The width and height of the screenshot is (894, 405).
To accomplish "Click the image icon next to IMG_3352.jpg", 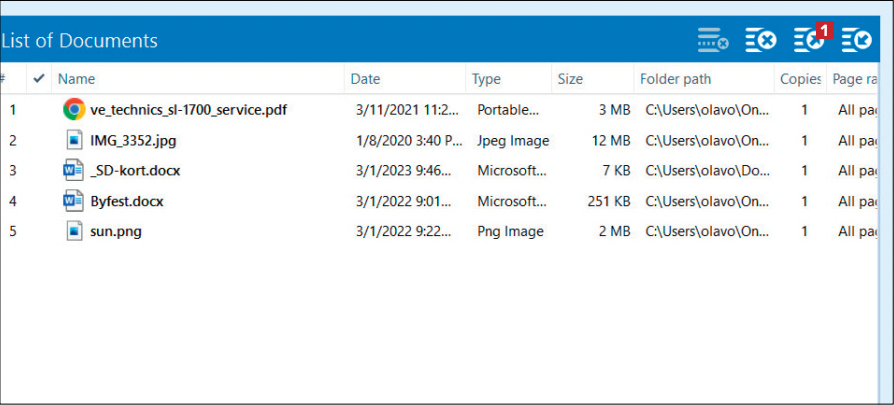I will [x=73, y=140].
